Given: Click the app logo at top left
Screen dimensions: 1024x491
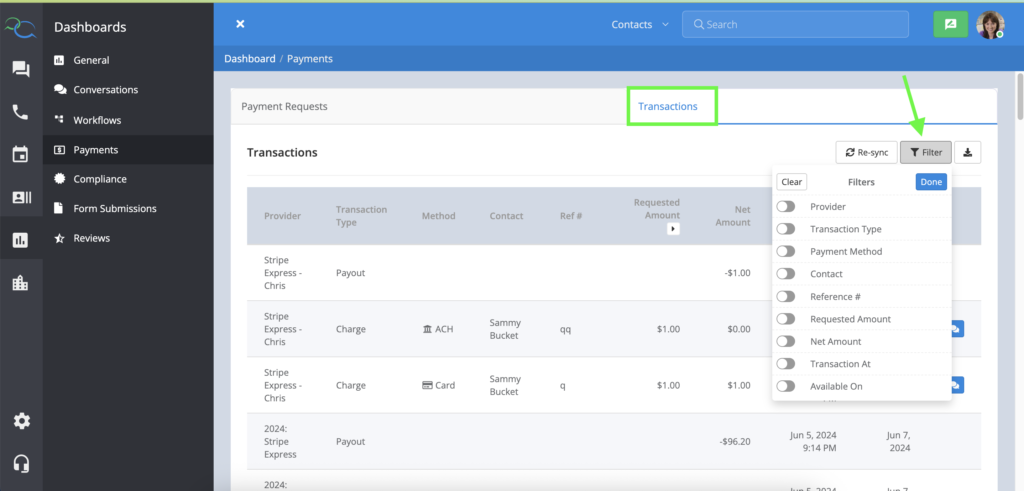Looking at the screenshot, I should coord(21,27).
